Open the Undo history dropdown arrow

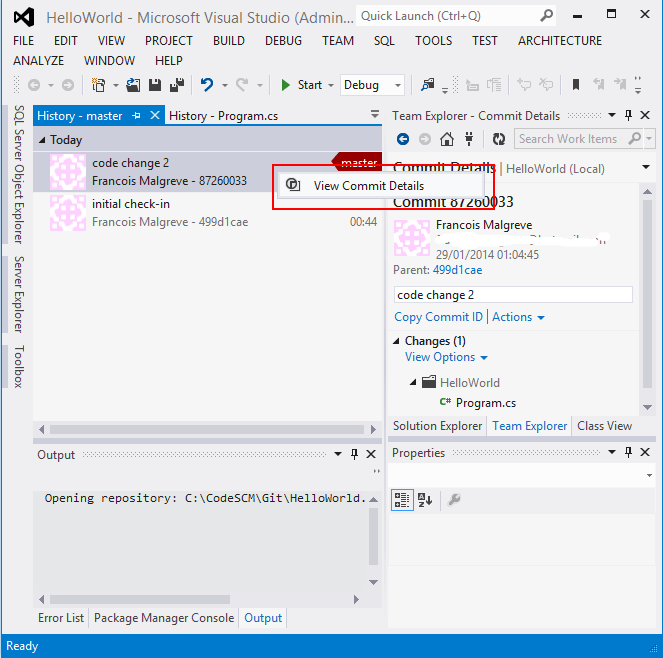coord(225,85)
